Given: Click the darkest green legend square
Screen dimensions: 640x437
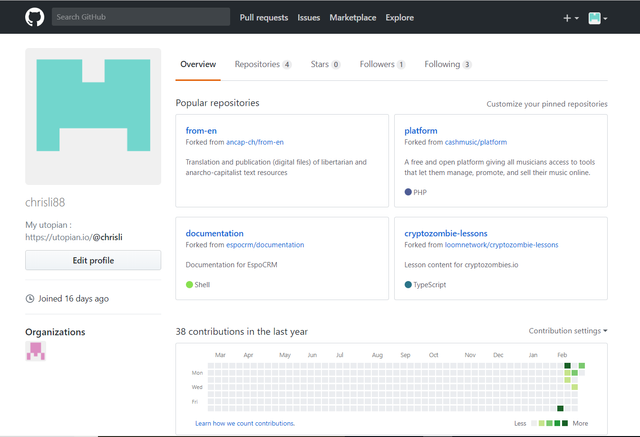Looking at the screenshot, I should point(565,423).
